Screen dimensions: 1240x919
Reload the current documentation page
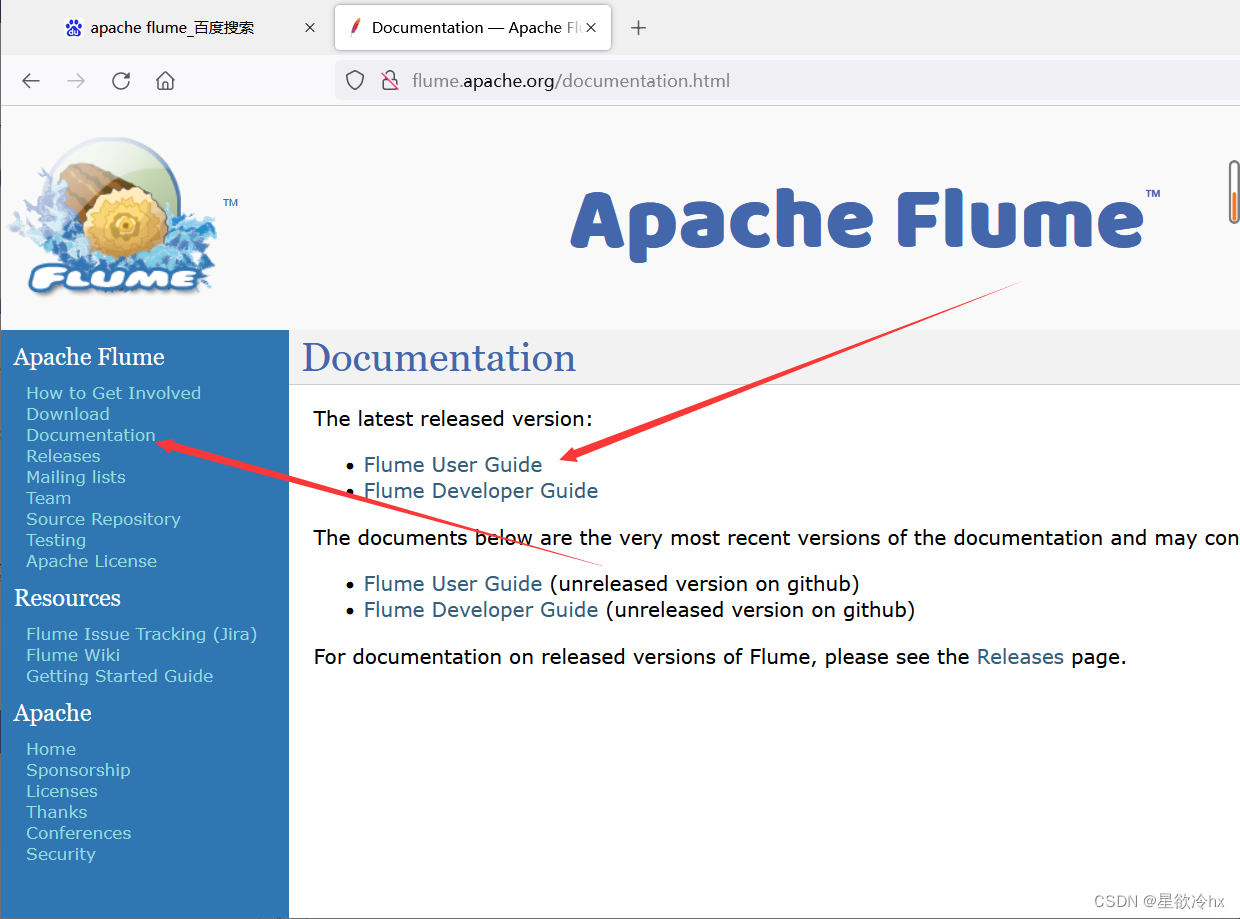coord(120,81)
